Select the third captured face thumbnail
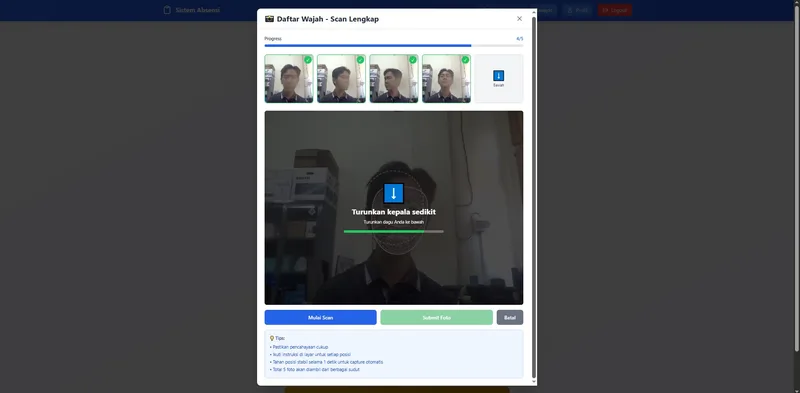This screenshot has height=393, width=800. (394, 79)
